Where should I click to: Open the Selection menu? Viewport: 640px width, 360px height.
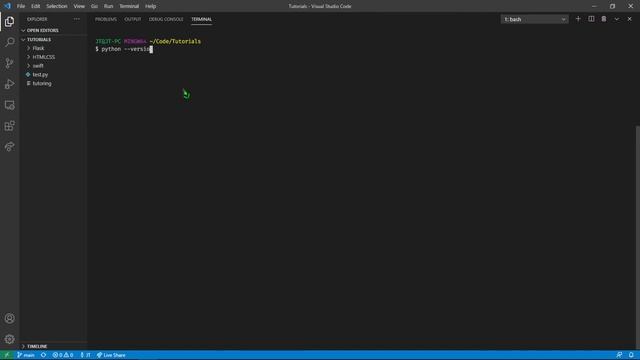[57, 6]
